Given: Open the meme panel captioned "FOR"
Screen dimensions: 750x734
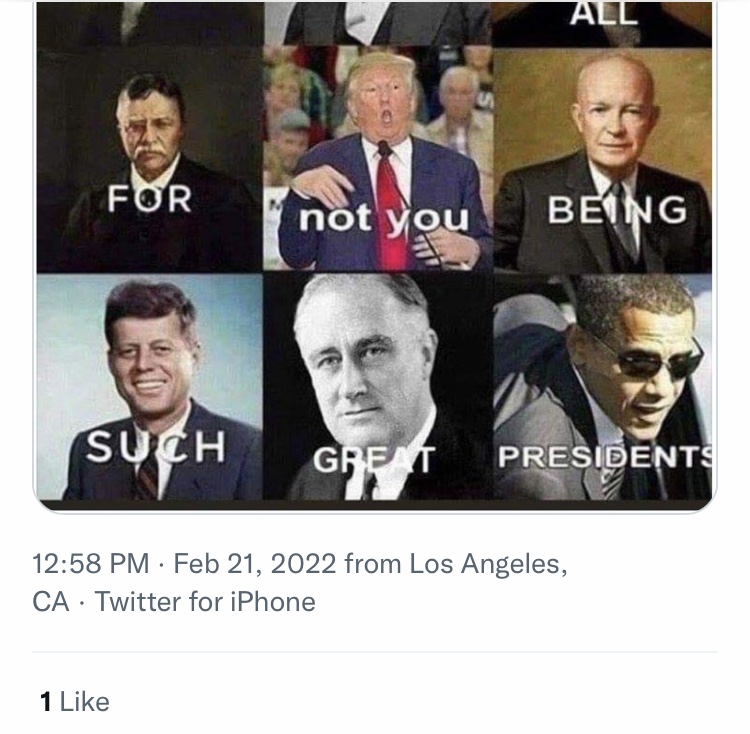Looking at the screenshot, I should pos(150,159).
